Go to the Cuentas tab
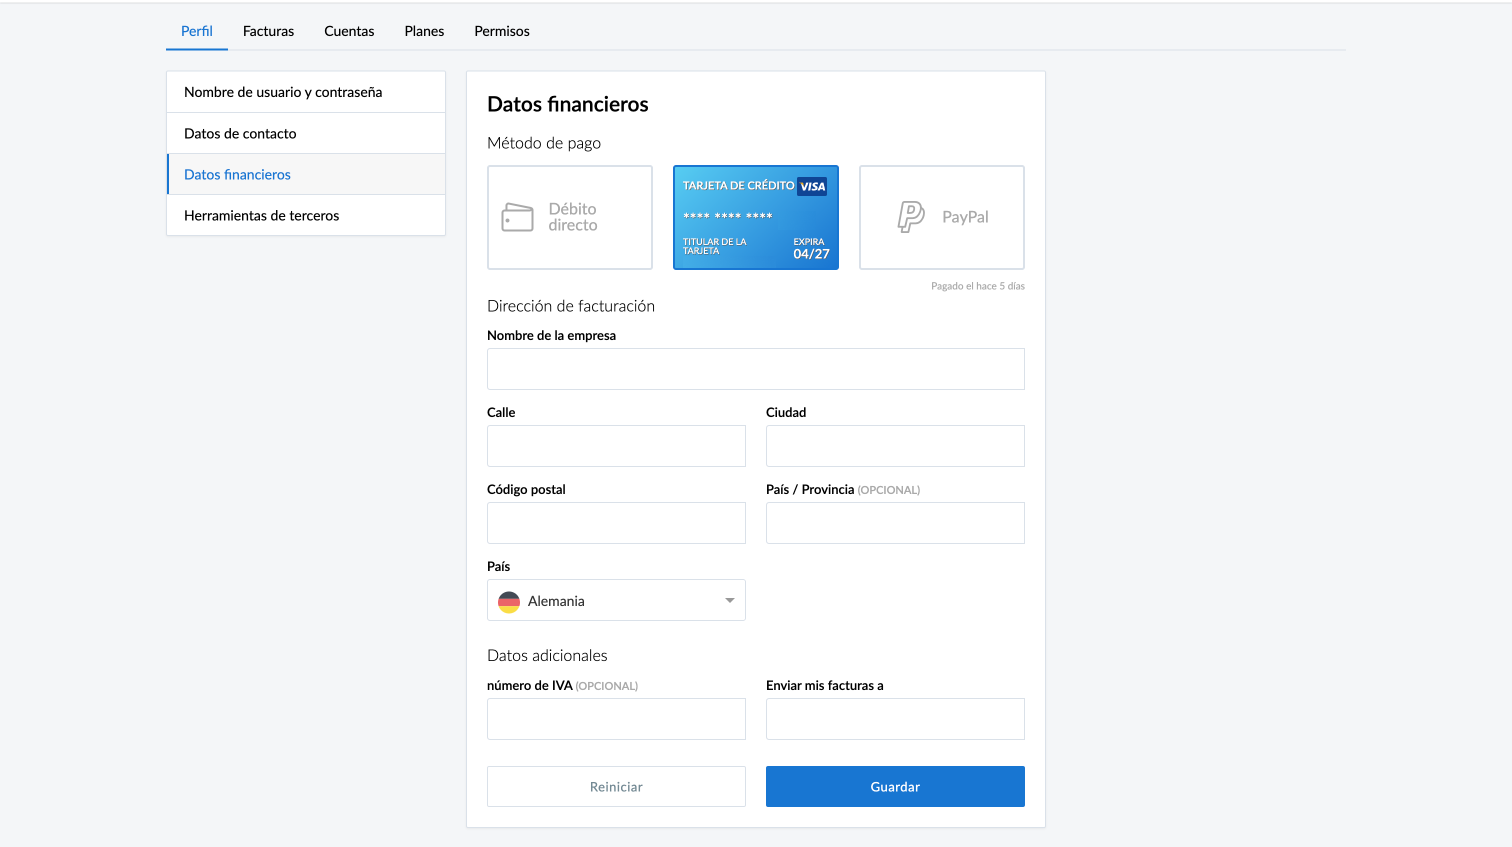Screen dimensions: 1512x847 [x=349, y=31]
